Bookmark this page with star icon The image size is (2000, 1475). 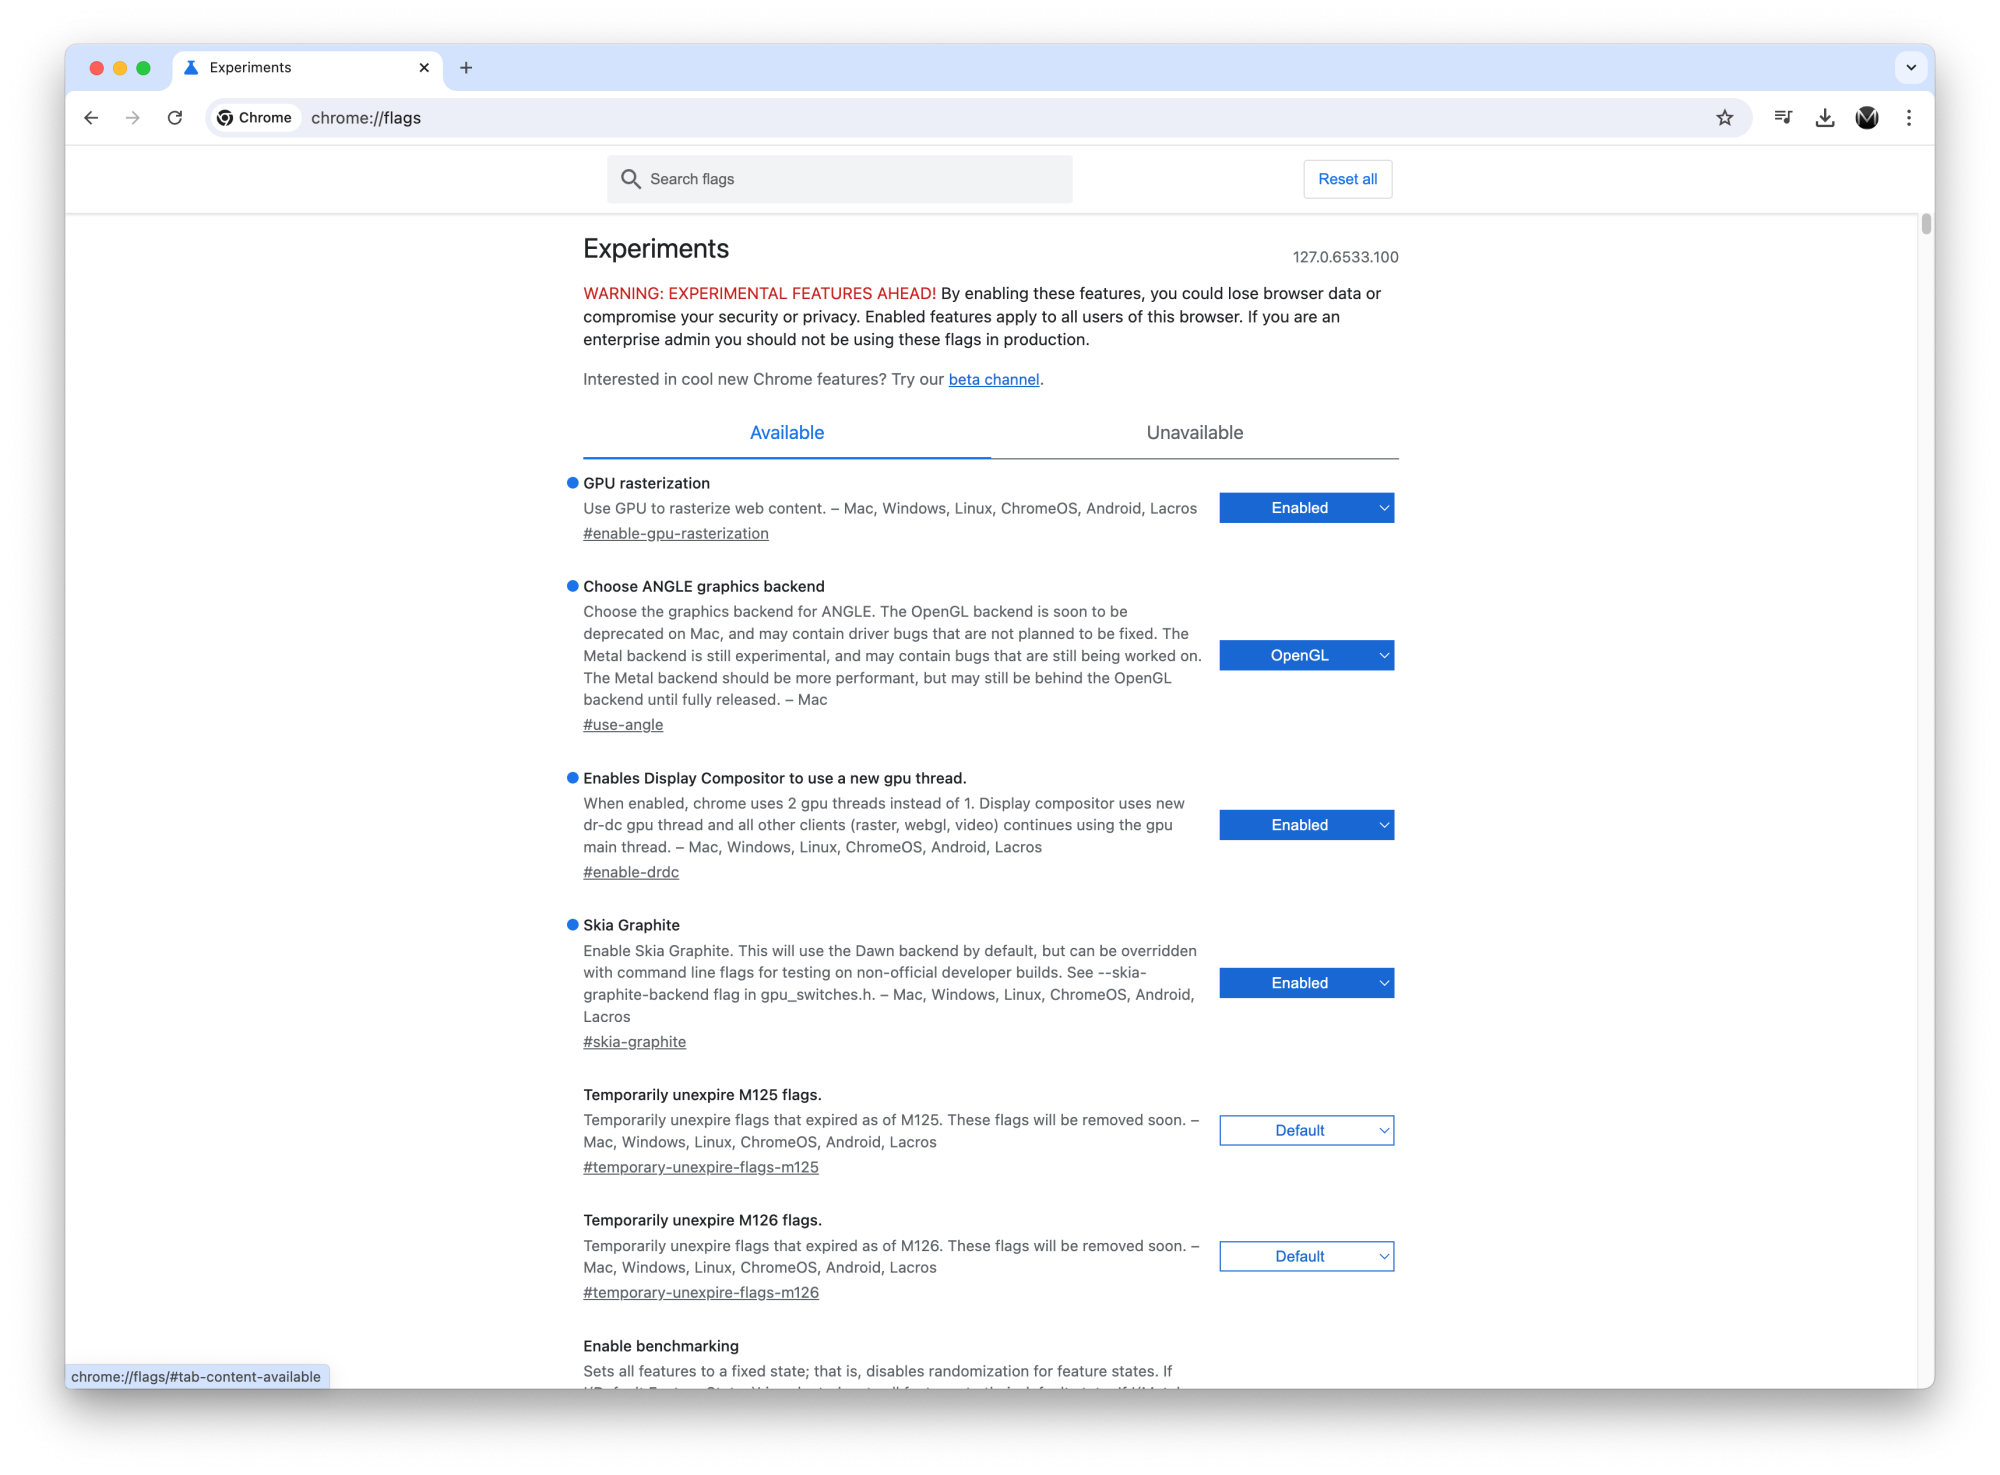coord(1725,118)
